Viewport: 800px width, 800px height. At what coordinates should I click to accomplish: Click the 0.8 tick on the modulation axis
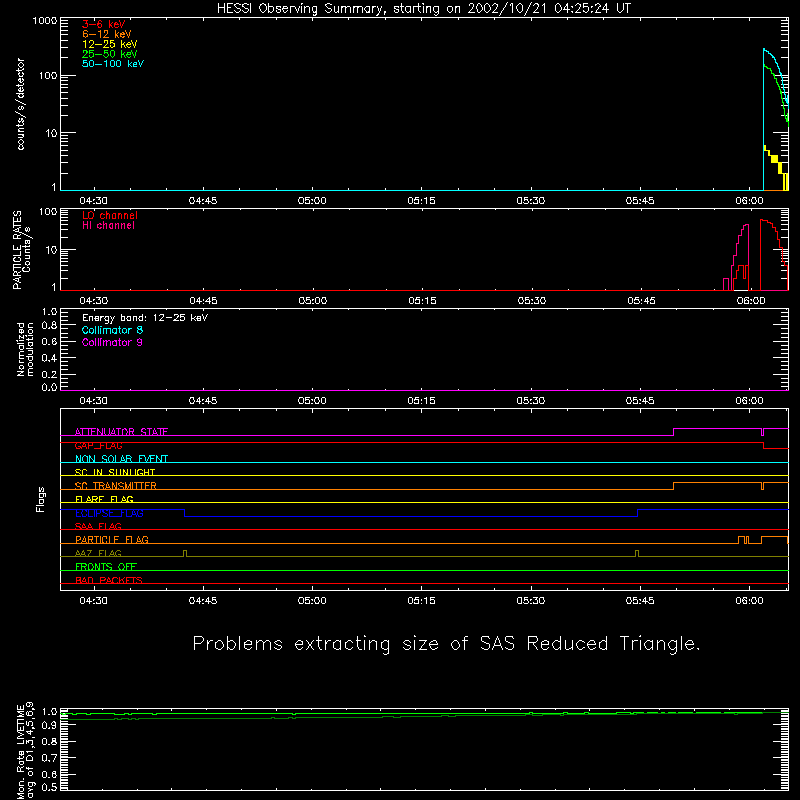tap(49, 326)
